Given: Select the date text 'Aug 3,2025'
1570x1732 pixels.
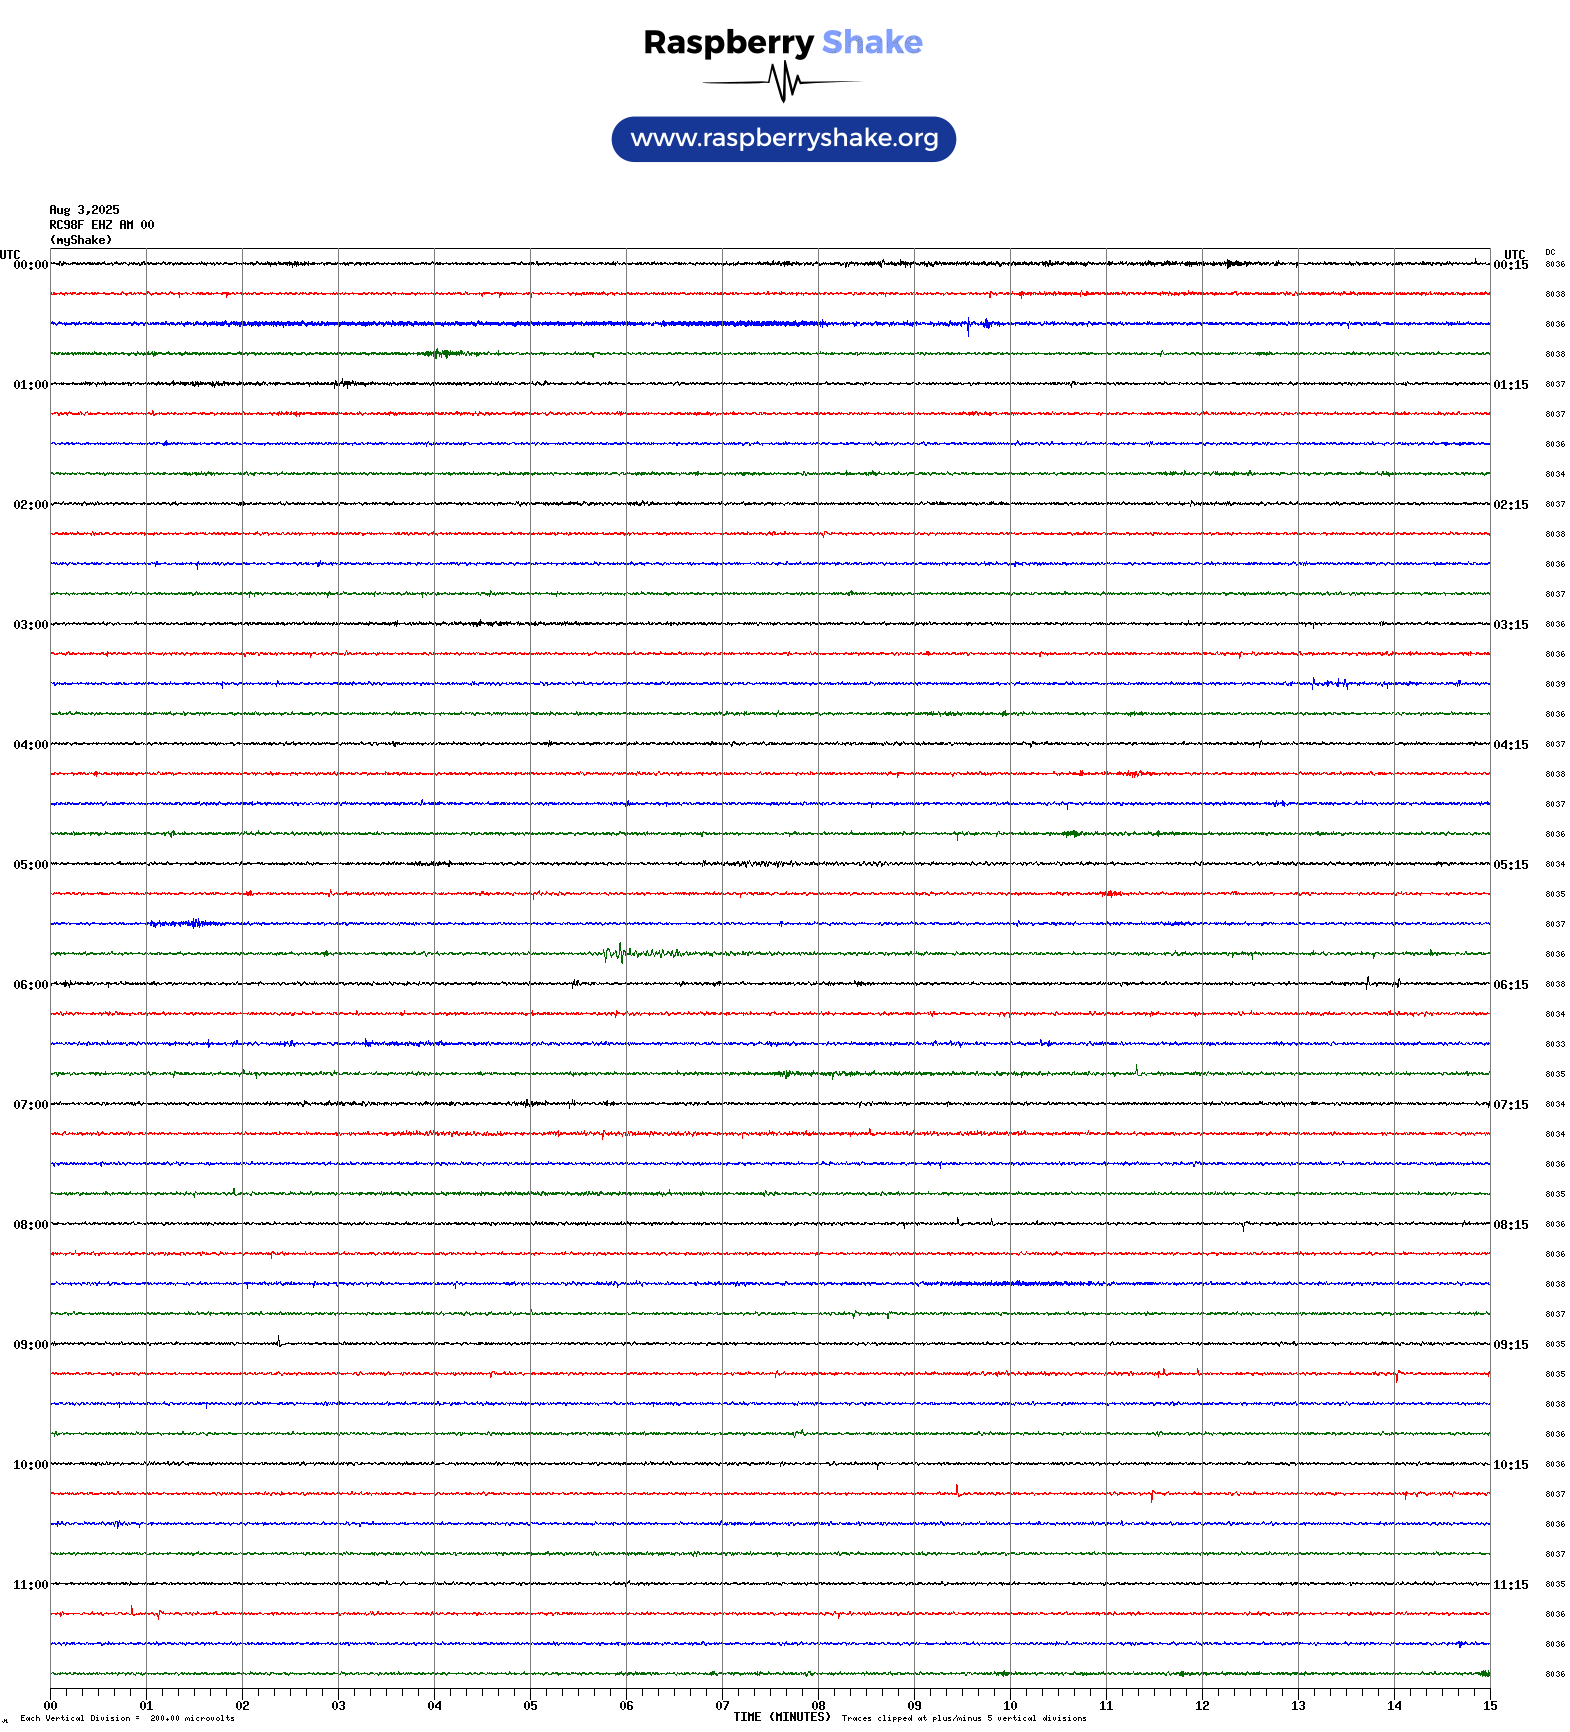Looking at the screenshot, I should coord(84,210).
